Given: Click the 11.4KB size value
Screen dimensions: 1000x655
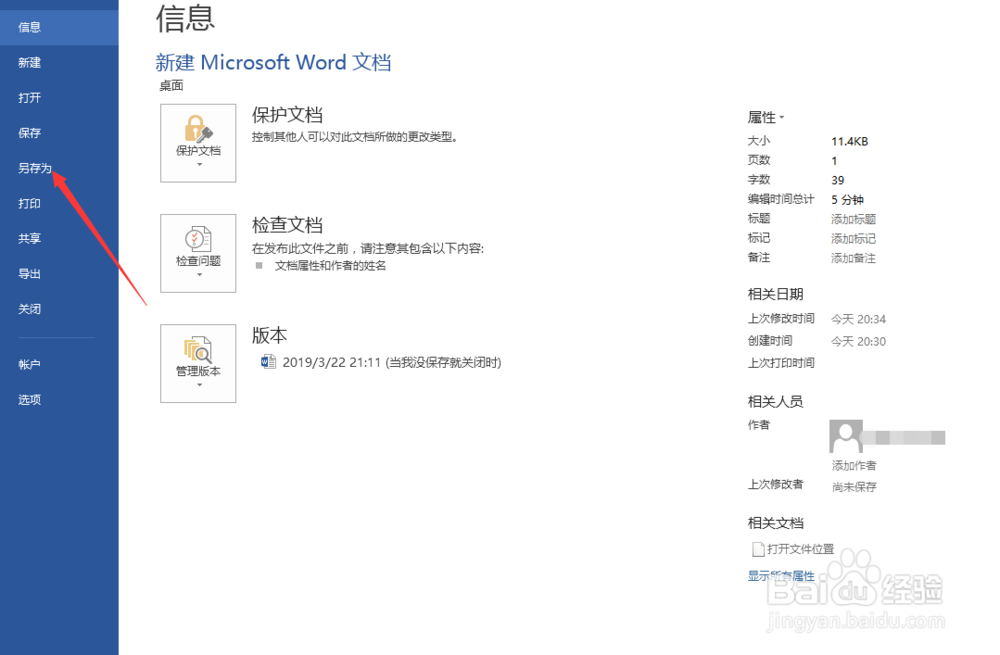Looking at the screenshot, I should pos(849,142).
